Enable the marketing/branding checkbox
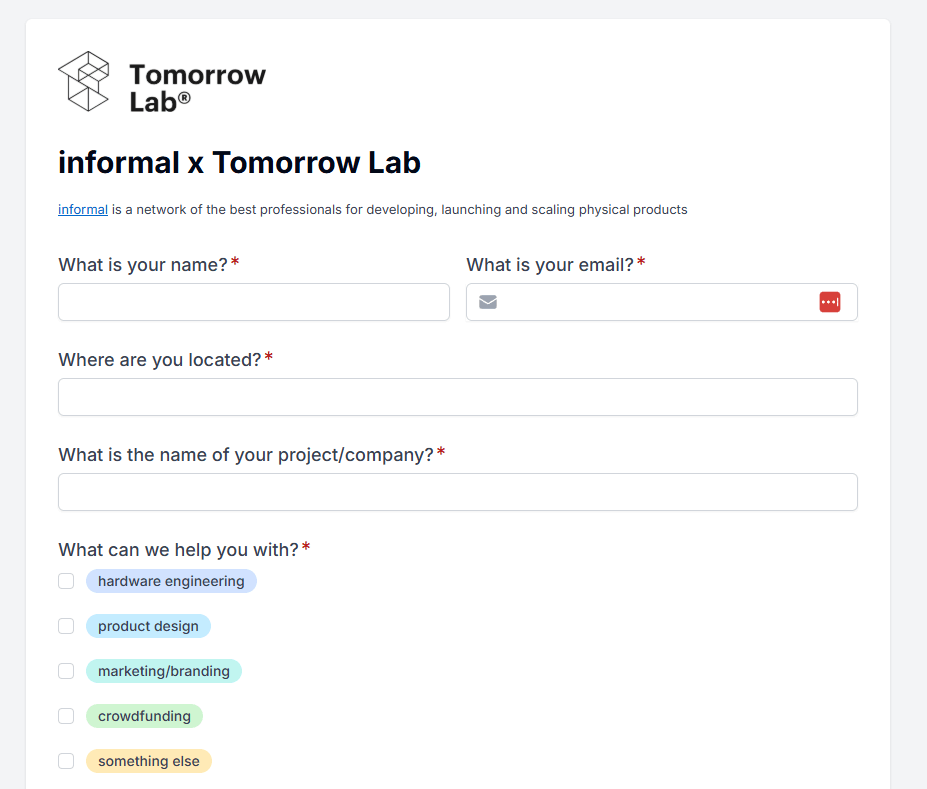The width and height of the screenshot is (927, 789). (66, 671)
